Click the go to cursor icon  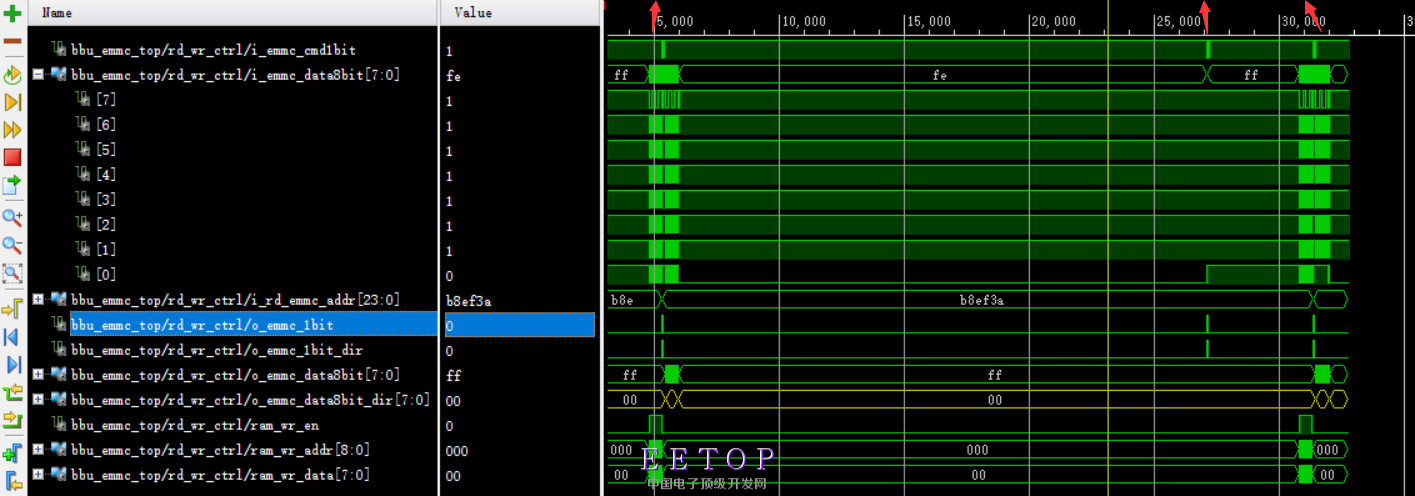(x=12, y=308)
